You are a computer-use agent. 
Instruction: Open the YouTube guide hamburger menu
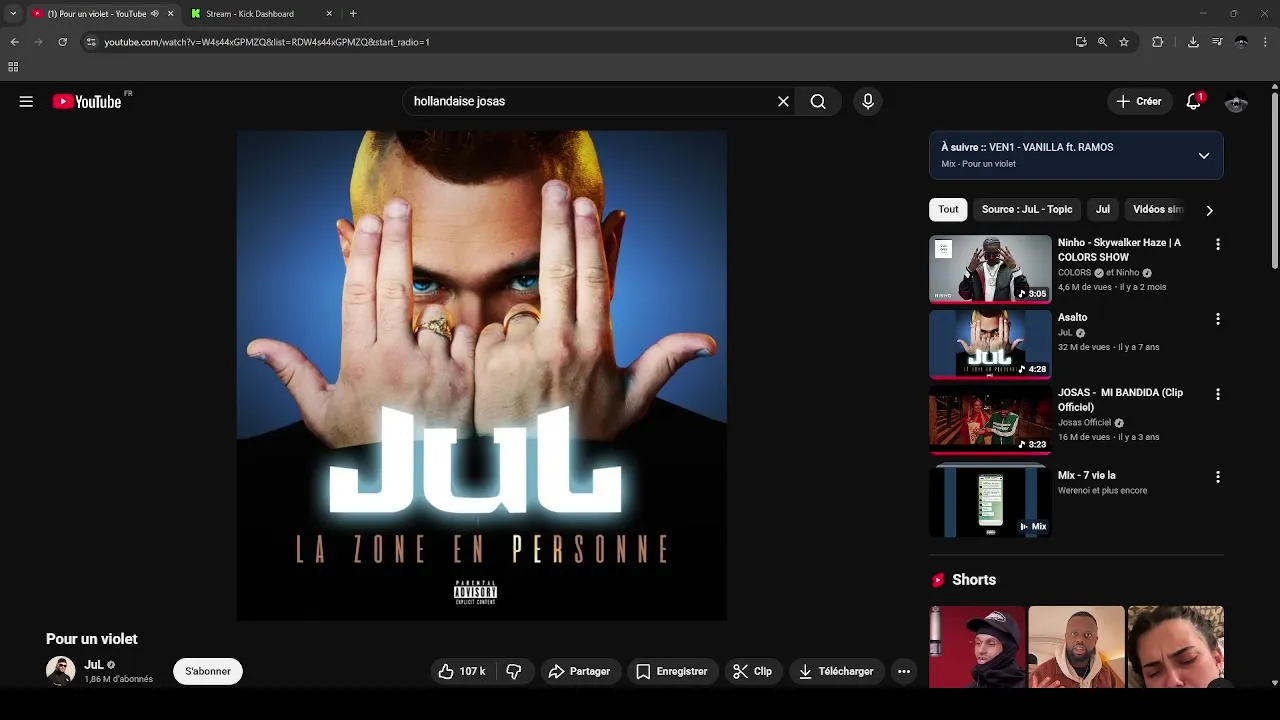26,101
